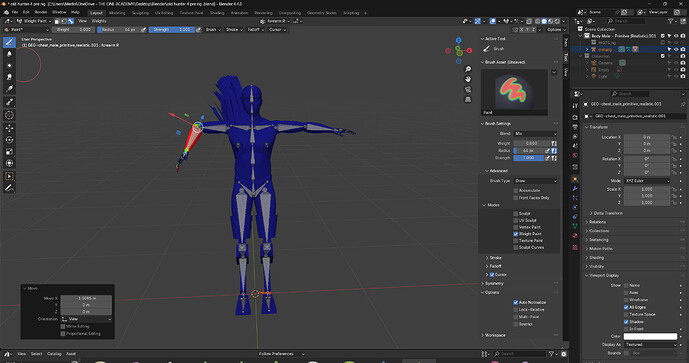Open the Physics properties tab

pyautogui.click(x=575, y=207)
